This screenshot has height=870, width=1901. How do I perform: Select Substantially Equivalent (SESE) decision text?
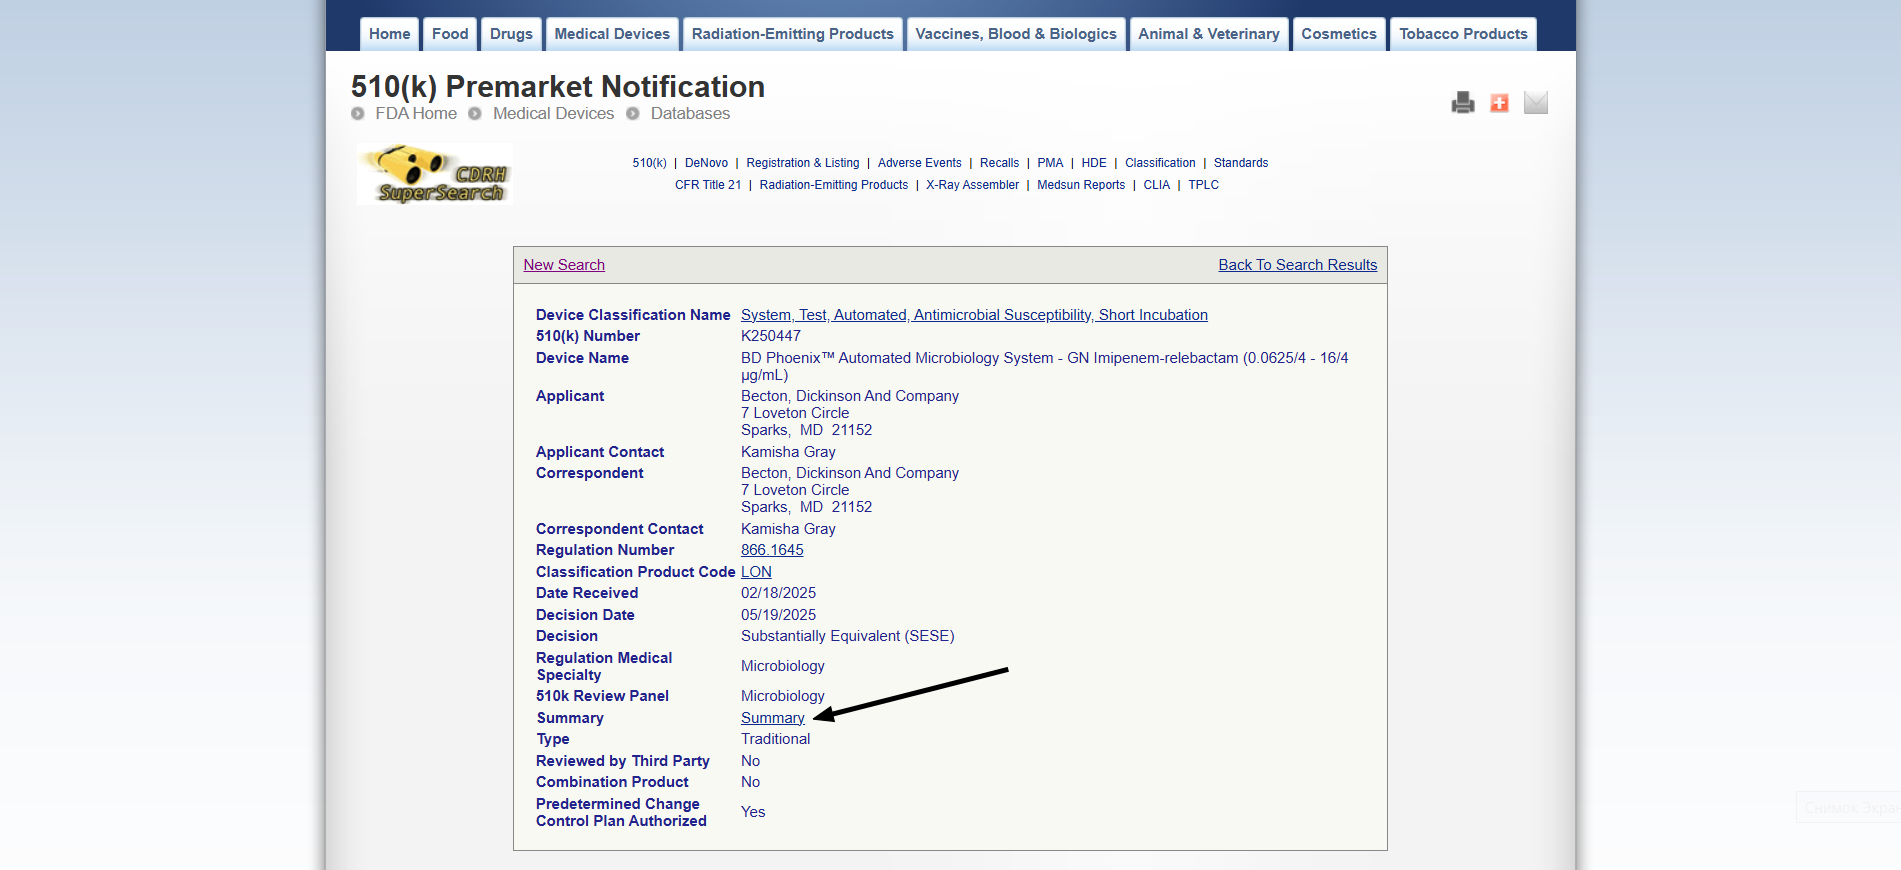tap(848, 636)
